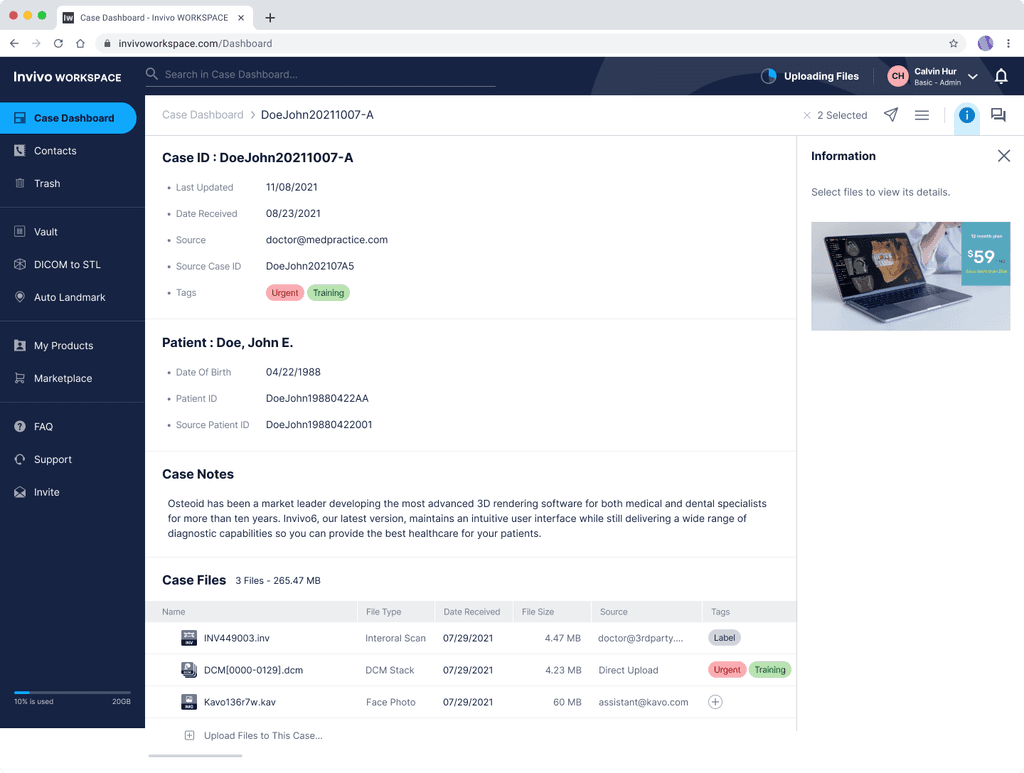Click the search magnifier icon
The width and height of the screenshot is (1024, 773).
152,74
